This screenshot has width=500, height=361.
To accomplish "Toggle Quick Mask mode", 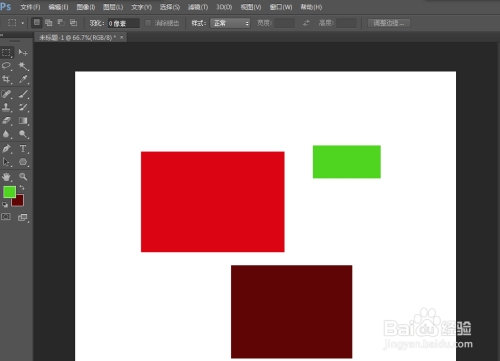I will point(6,217).
